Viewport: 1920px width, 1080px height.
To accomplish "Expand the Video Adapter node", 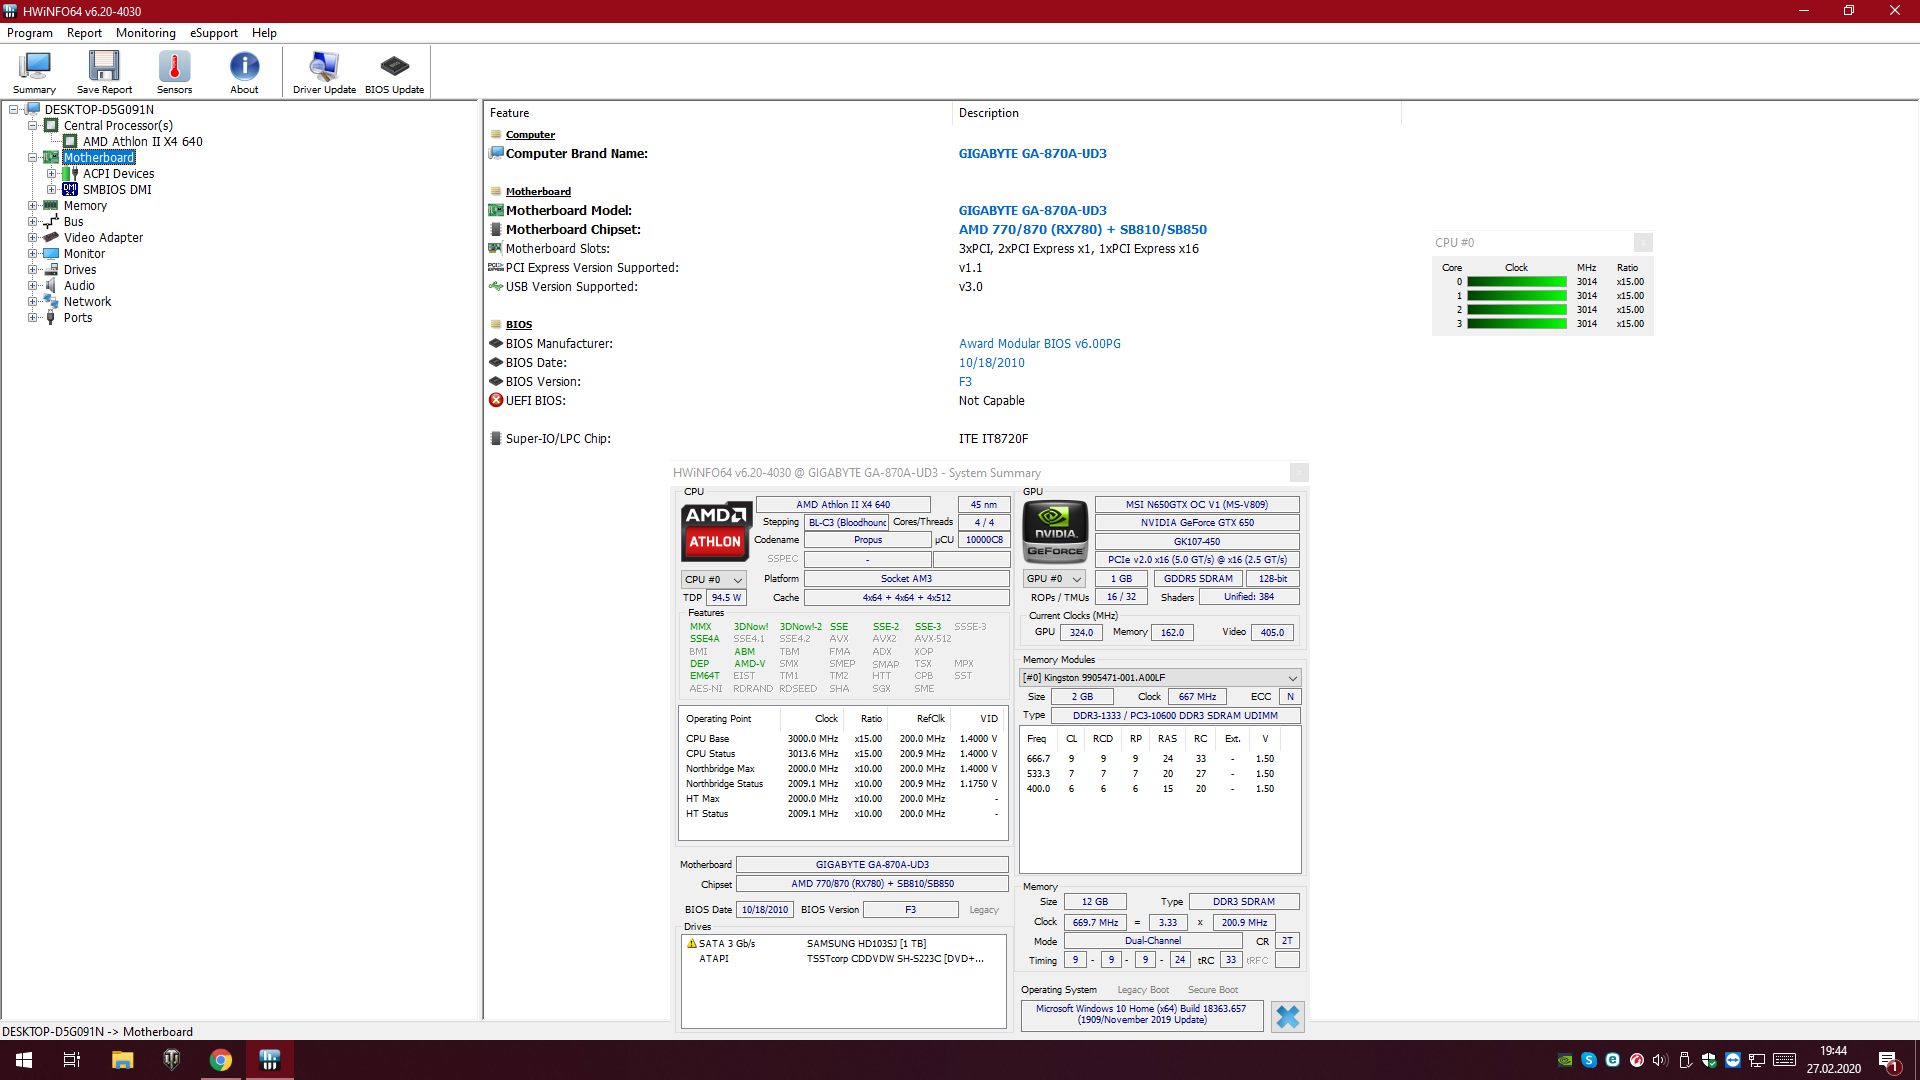I will coord(33,238).
